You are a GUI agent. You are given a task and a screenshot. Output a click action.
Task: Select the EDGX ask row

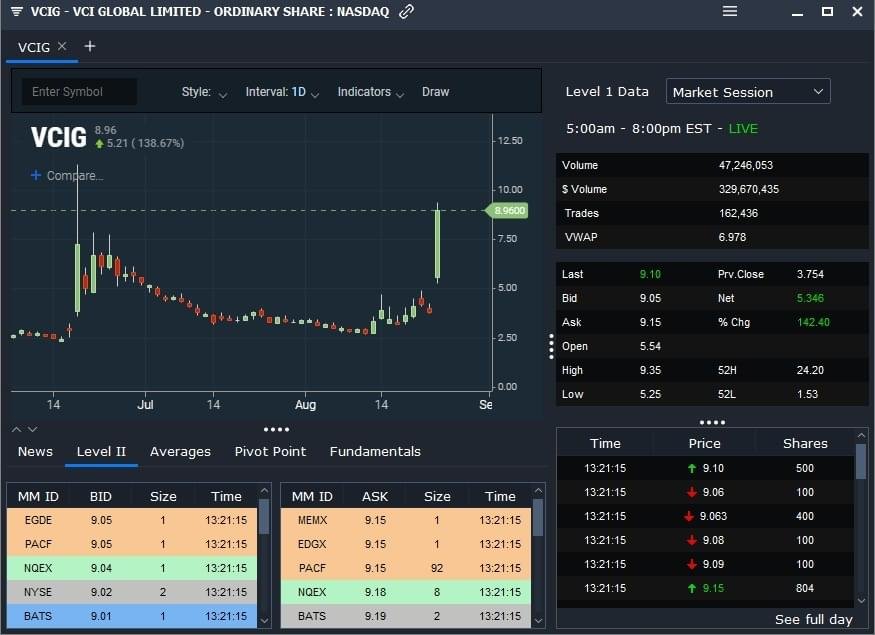[406, 544]
